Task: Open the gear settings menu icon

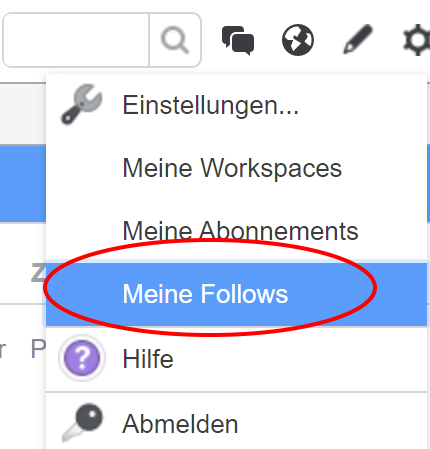Action: (417, 40)
